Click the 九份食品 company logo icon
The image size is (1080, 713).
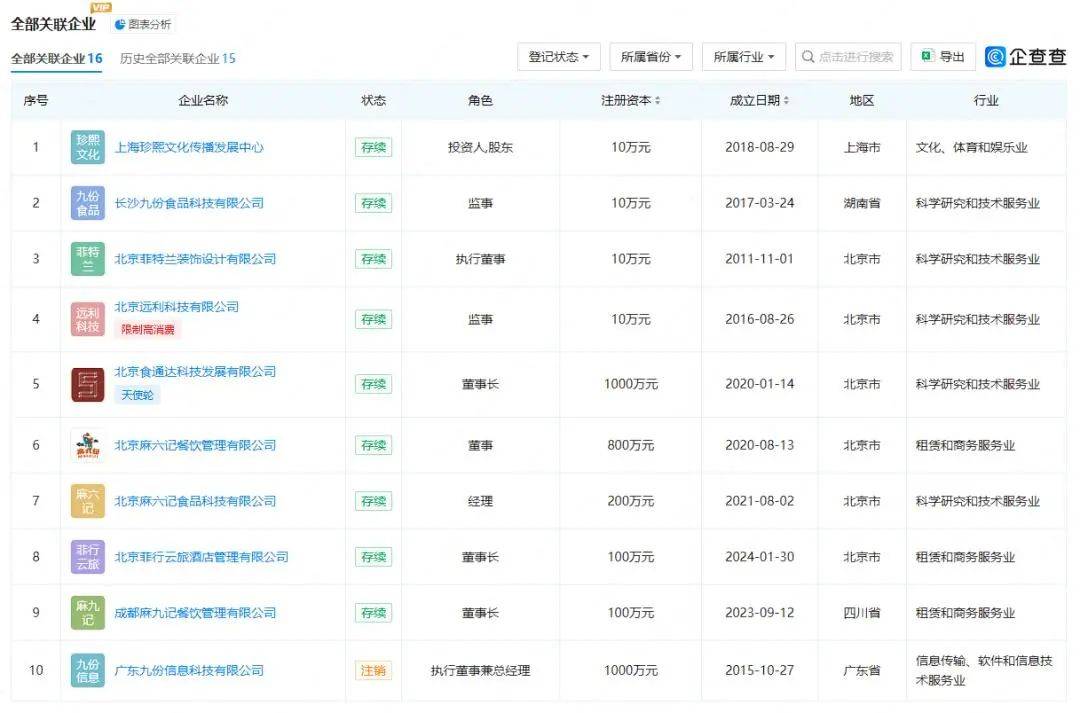[x=87, y=203]
